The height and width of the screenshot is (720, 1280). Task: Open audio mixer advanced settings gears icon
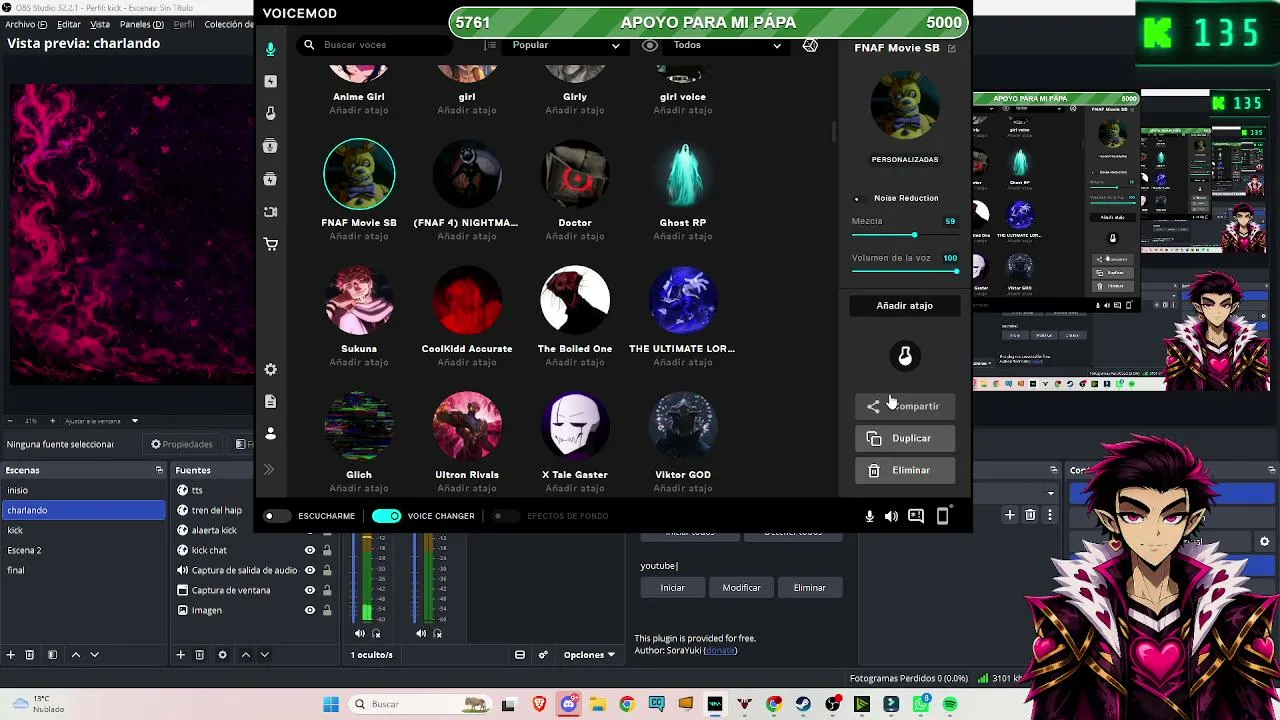(x=543, y=655)
